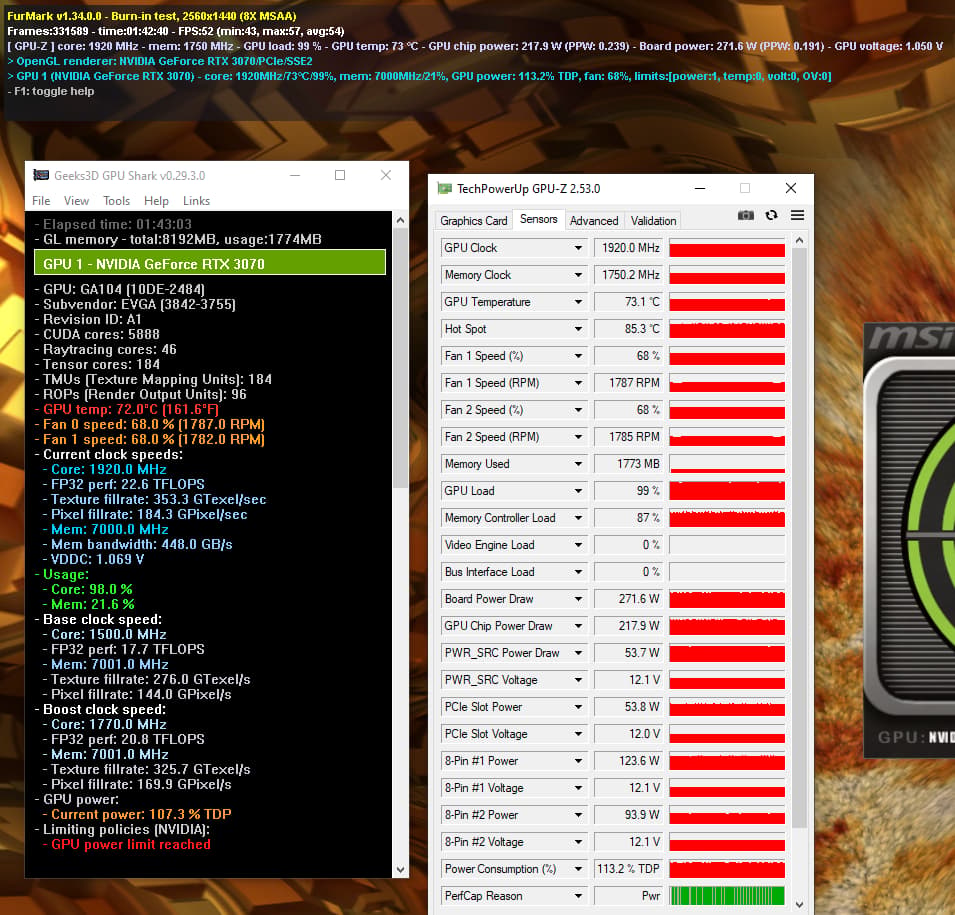Click the GPU-Z title bar app icon

[x=445, y=189]
